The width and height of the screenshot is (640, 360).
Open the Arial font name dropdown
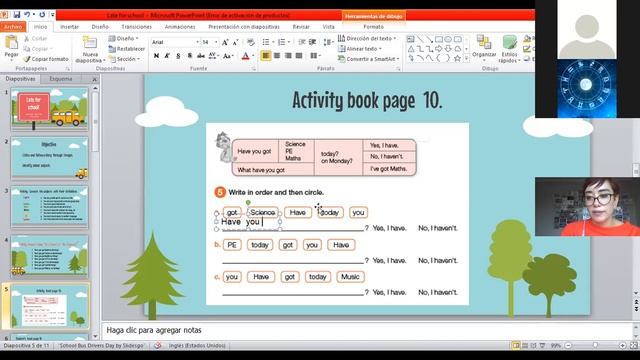(x=198, y=42)
